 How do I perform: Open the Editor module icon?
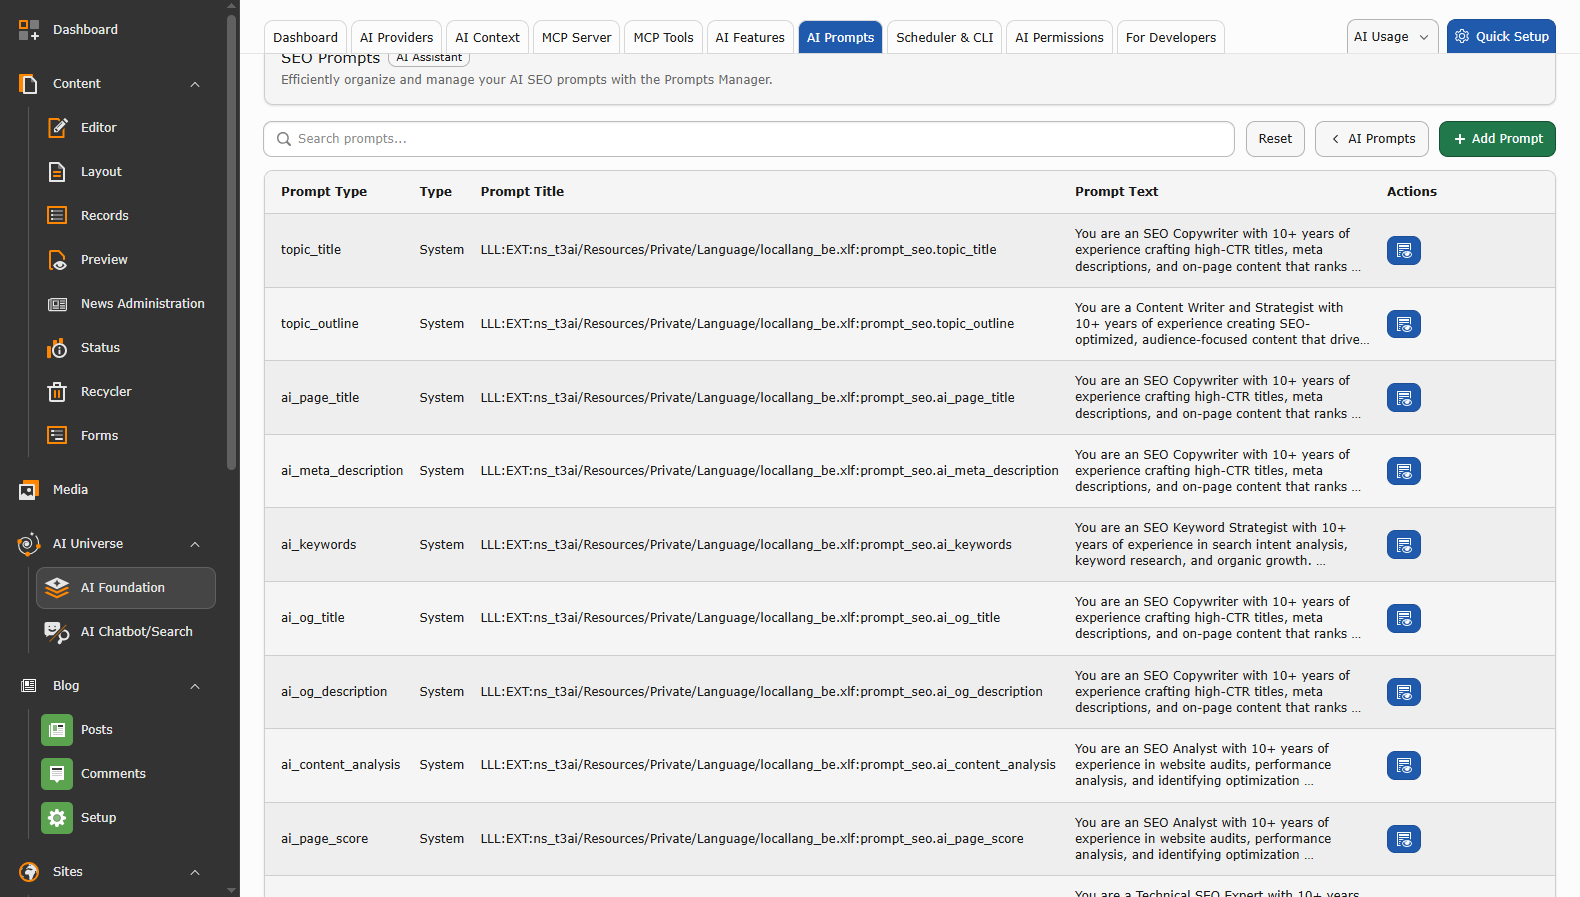coord(57,128)
